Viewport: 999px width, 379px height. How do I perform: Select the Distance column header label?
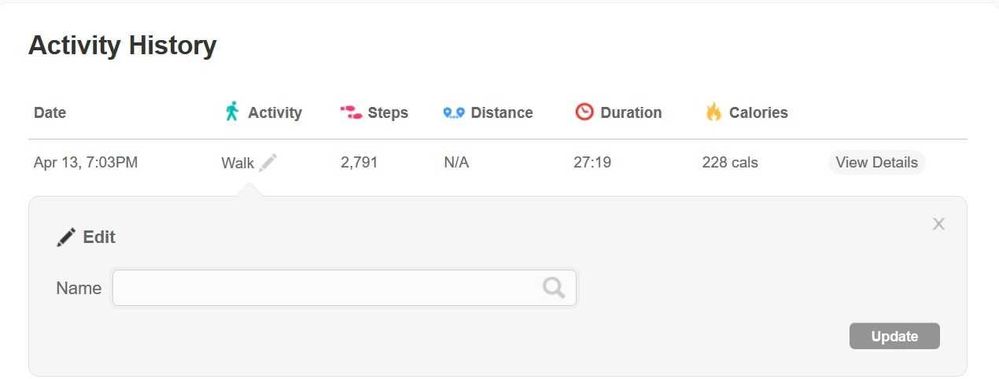click(x=502, y=113)
